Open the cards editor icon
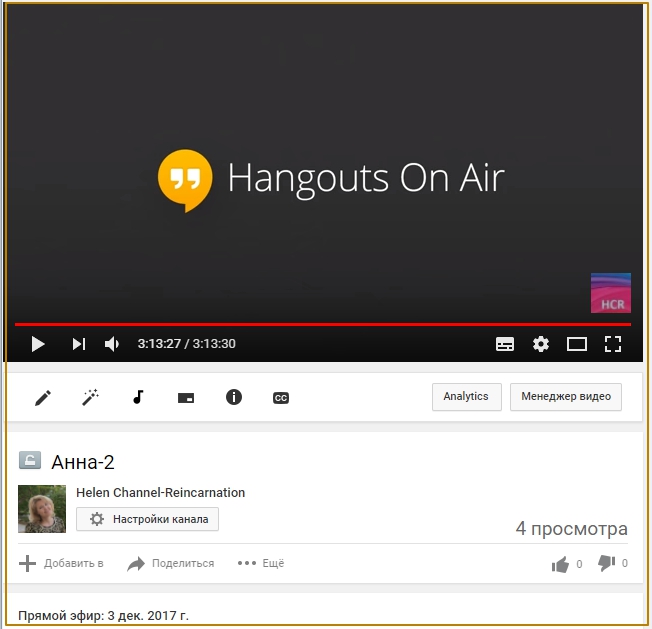This screenshot has height=629, width=652. pyautogui.click(x=186, y=397)
